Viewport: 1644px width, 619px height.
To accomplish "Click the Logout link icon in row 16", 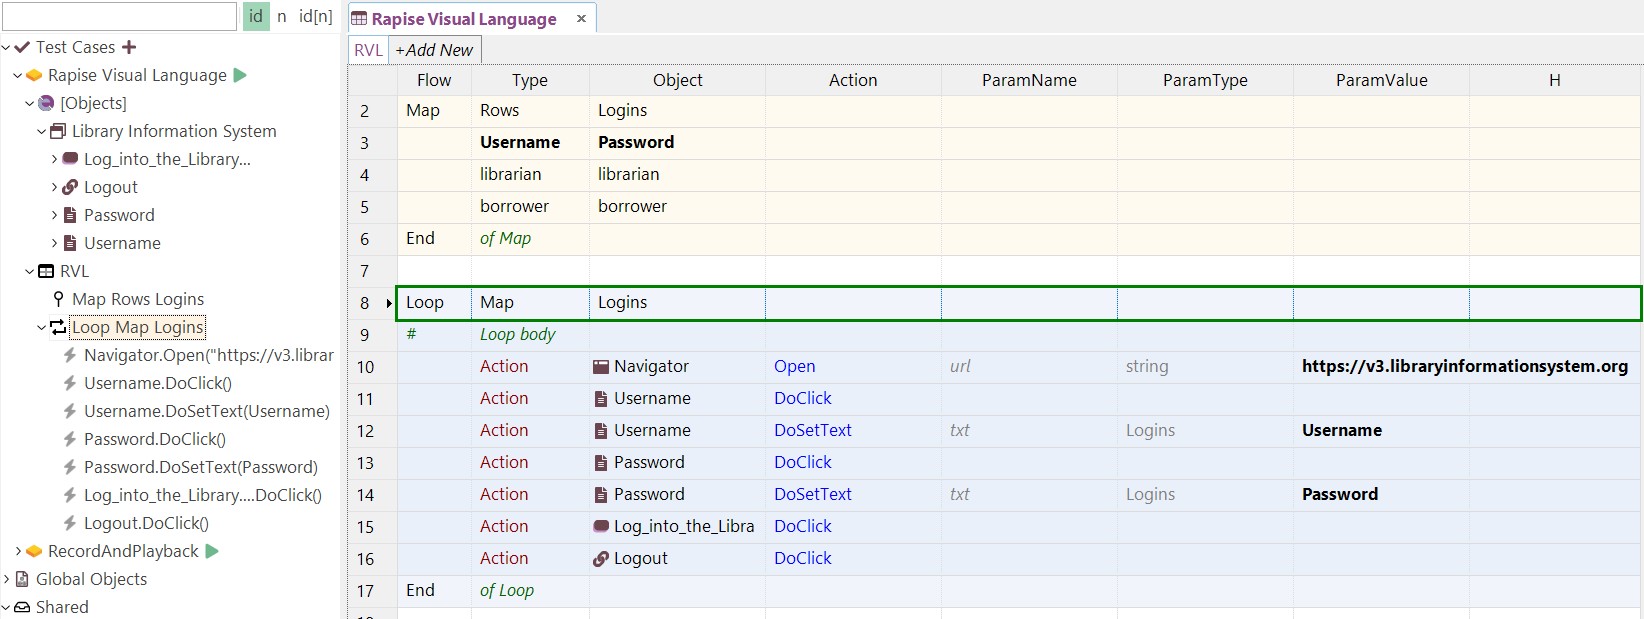I will point(601,559).
